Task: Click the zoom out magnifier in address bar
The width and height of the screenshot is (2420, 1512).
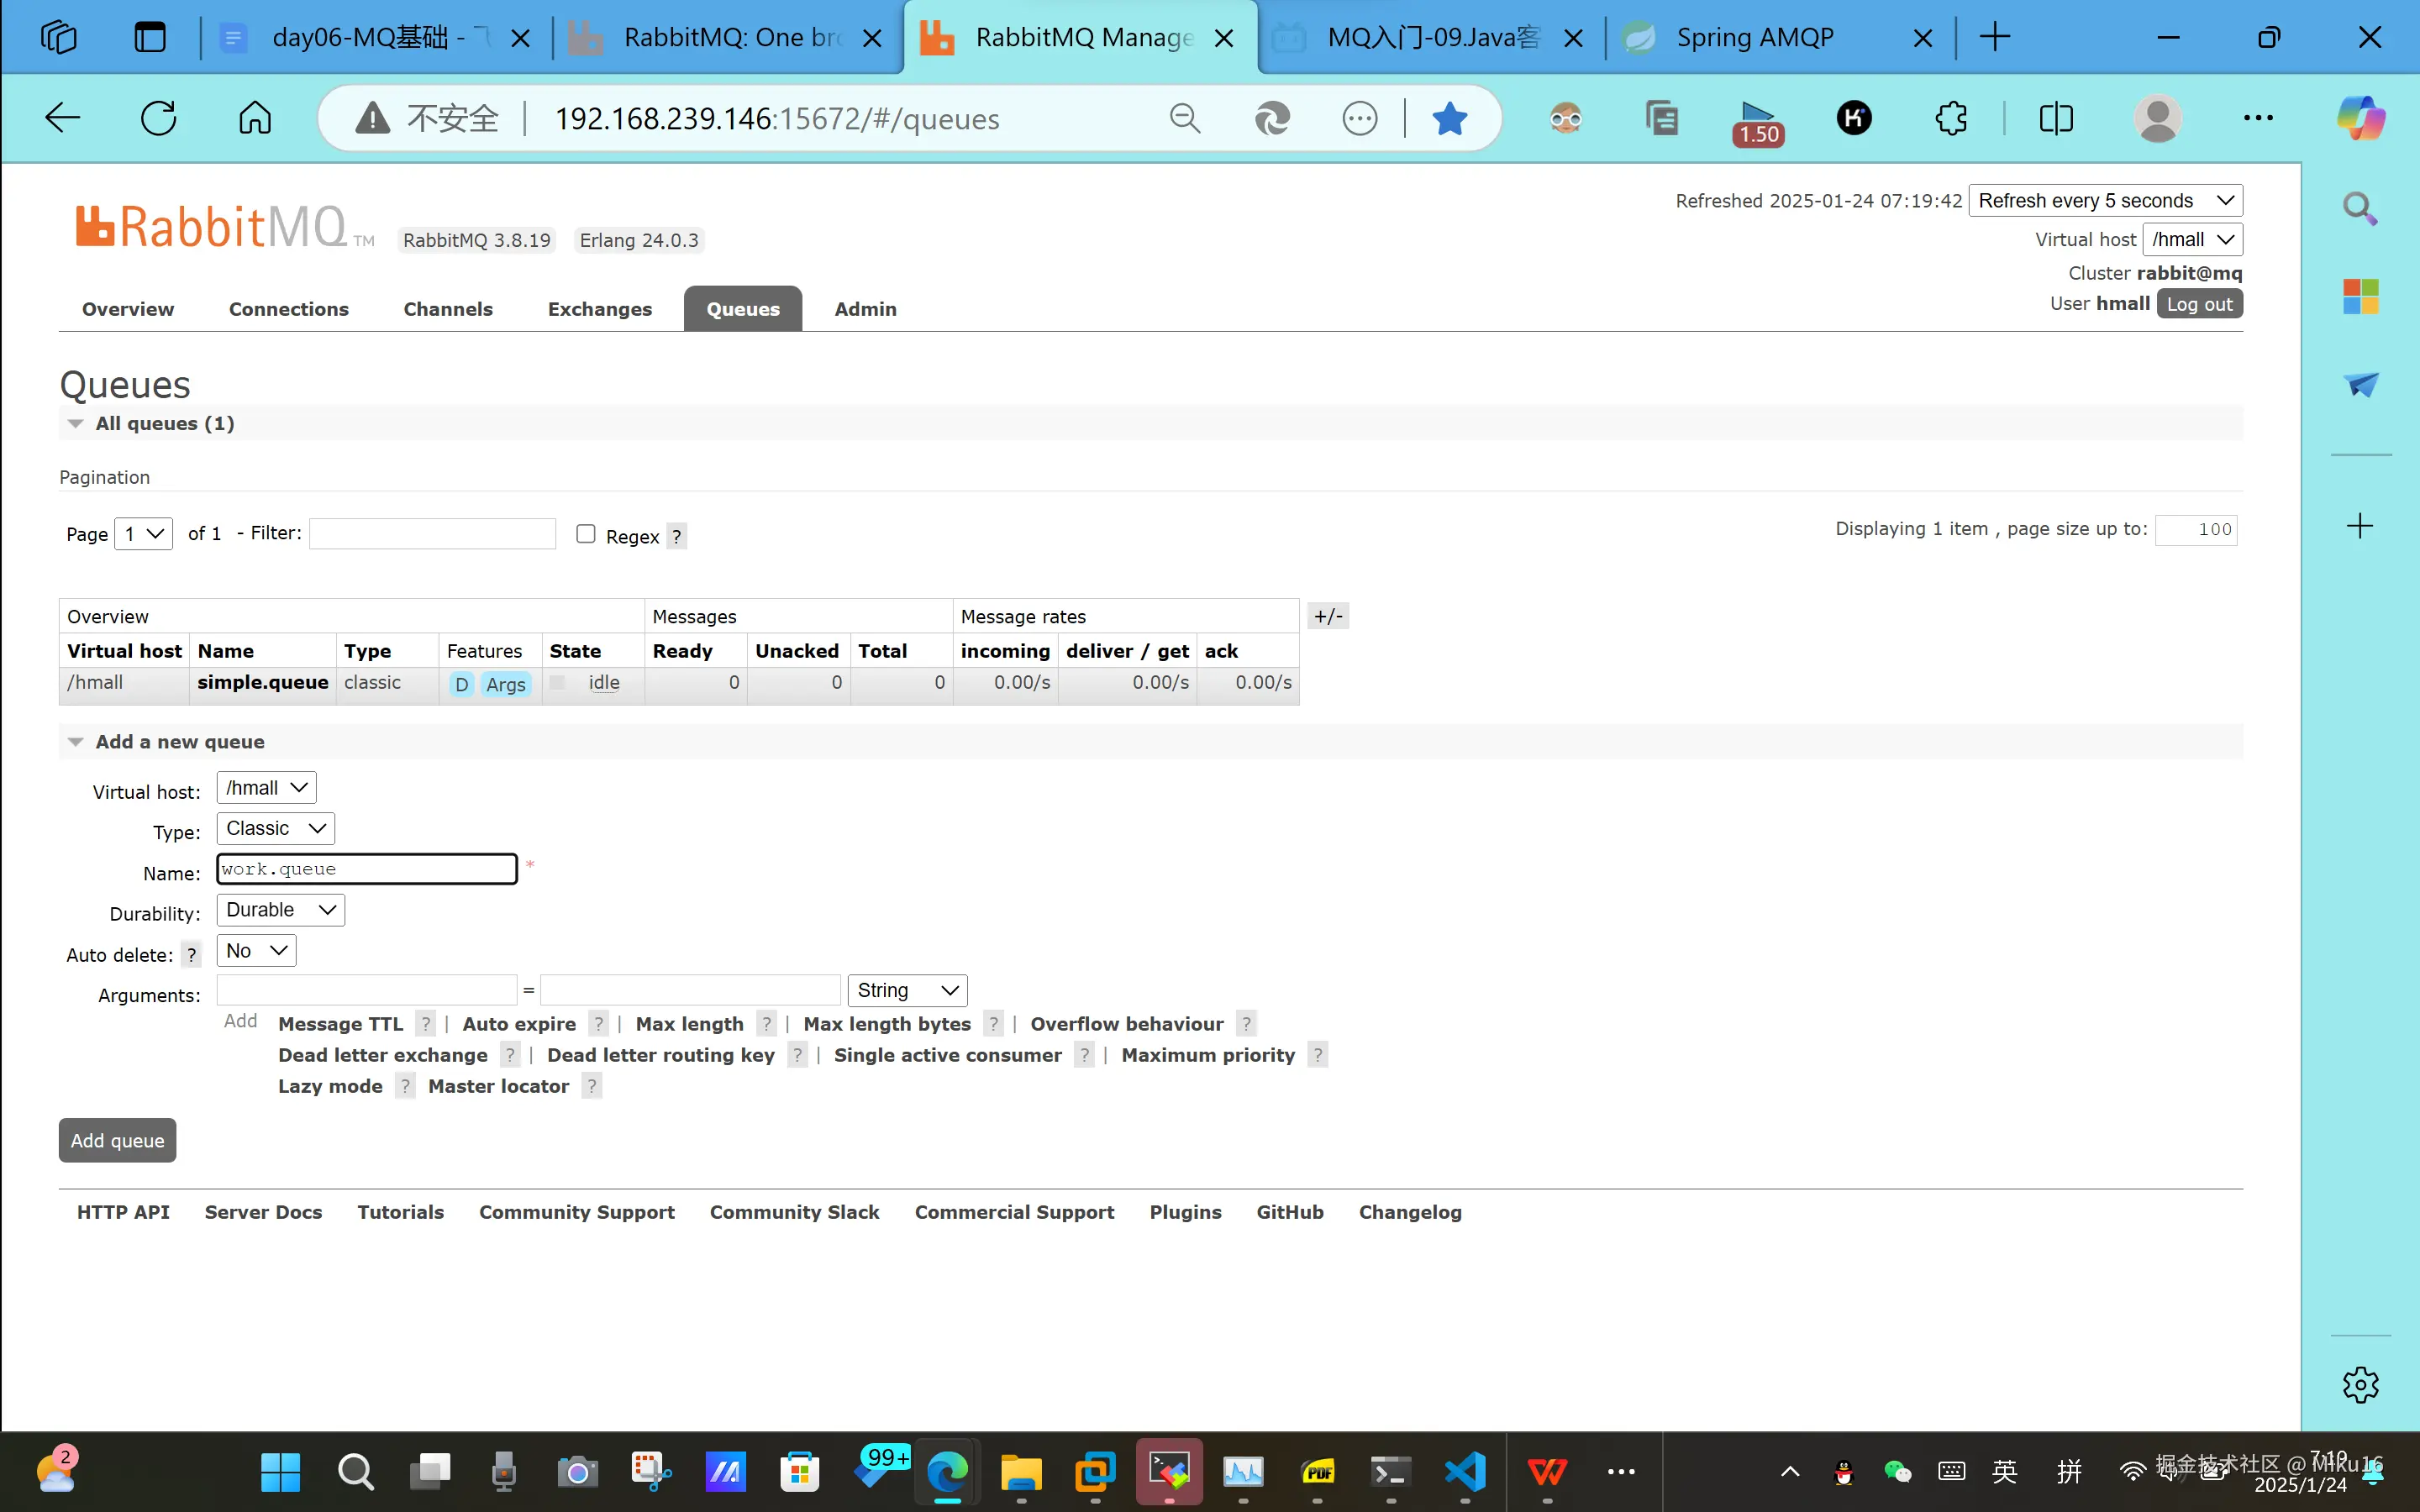Action: (x=1184, y=118)
